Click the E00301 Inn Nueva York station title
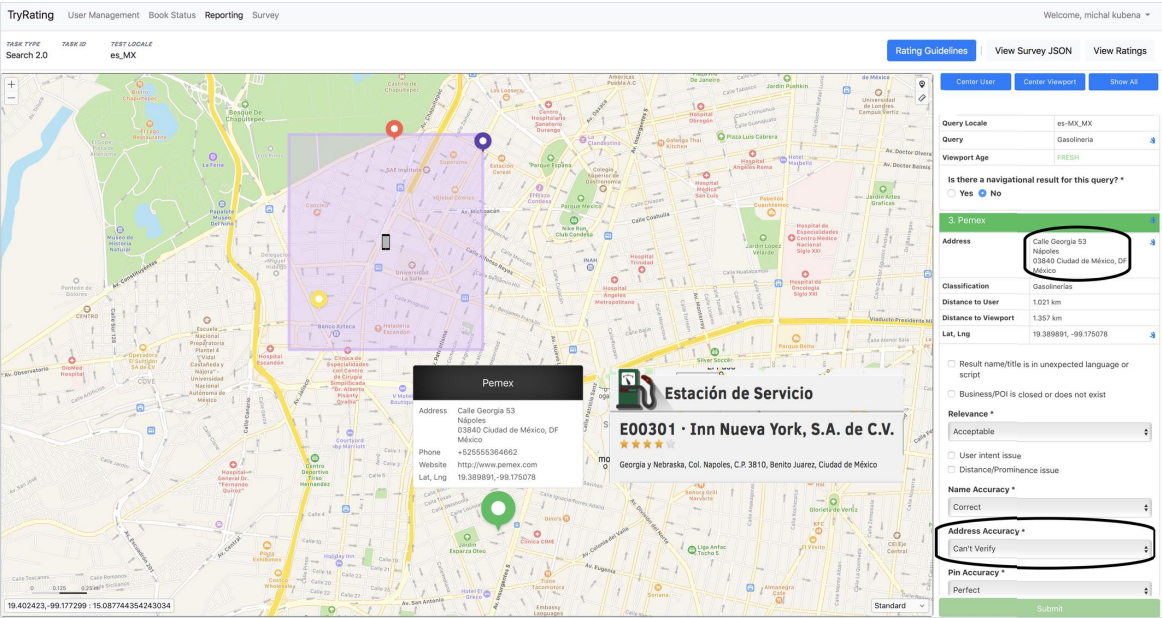The height and width of the screenshot is (618, 1162). (757, 429)
